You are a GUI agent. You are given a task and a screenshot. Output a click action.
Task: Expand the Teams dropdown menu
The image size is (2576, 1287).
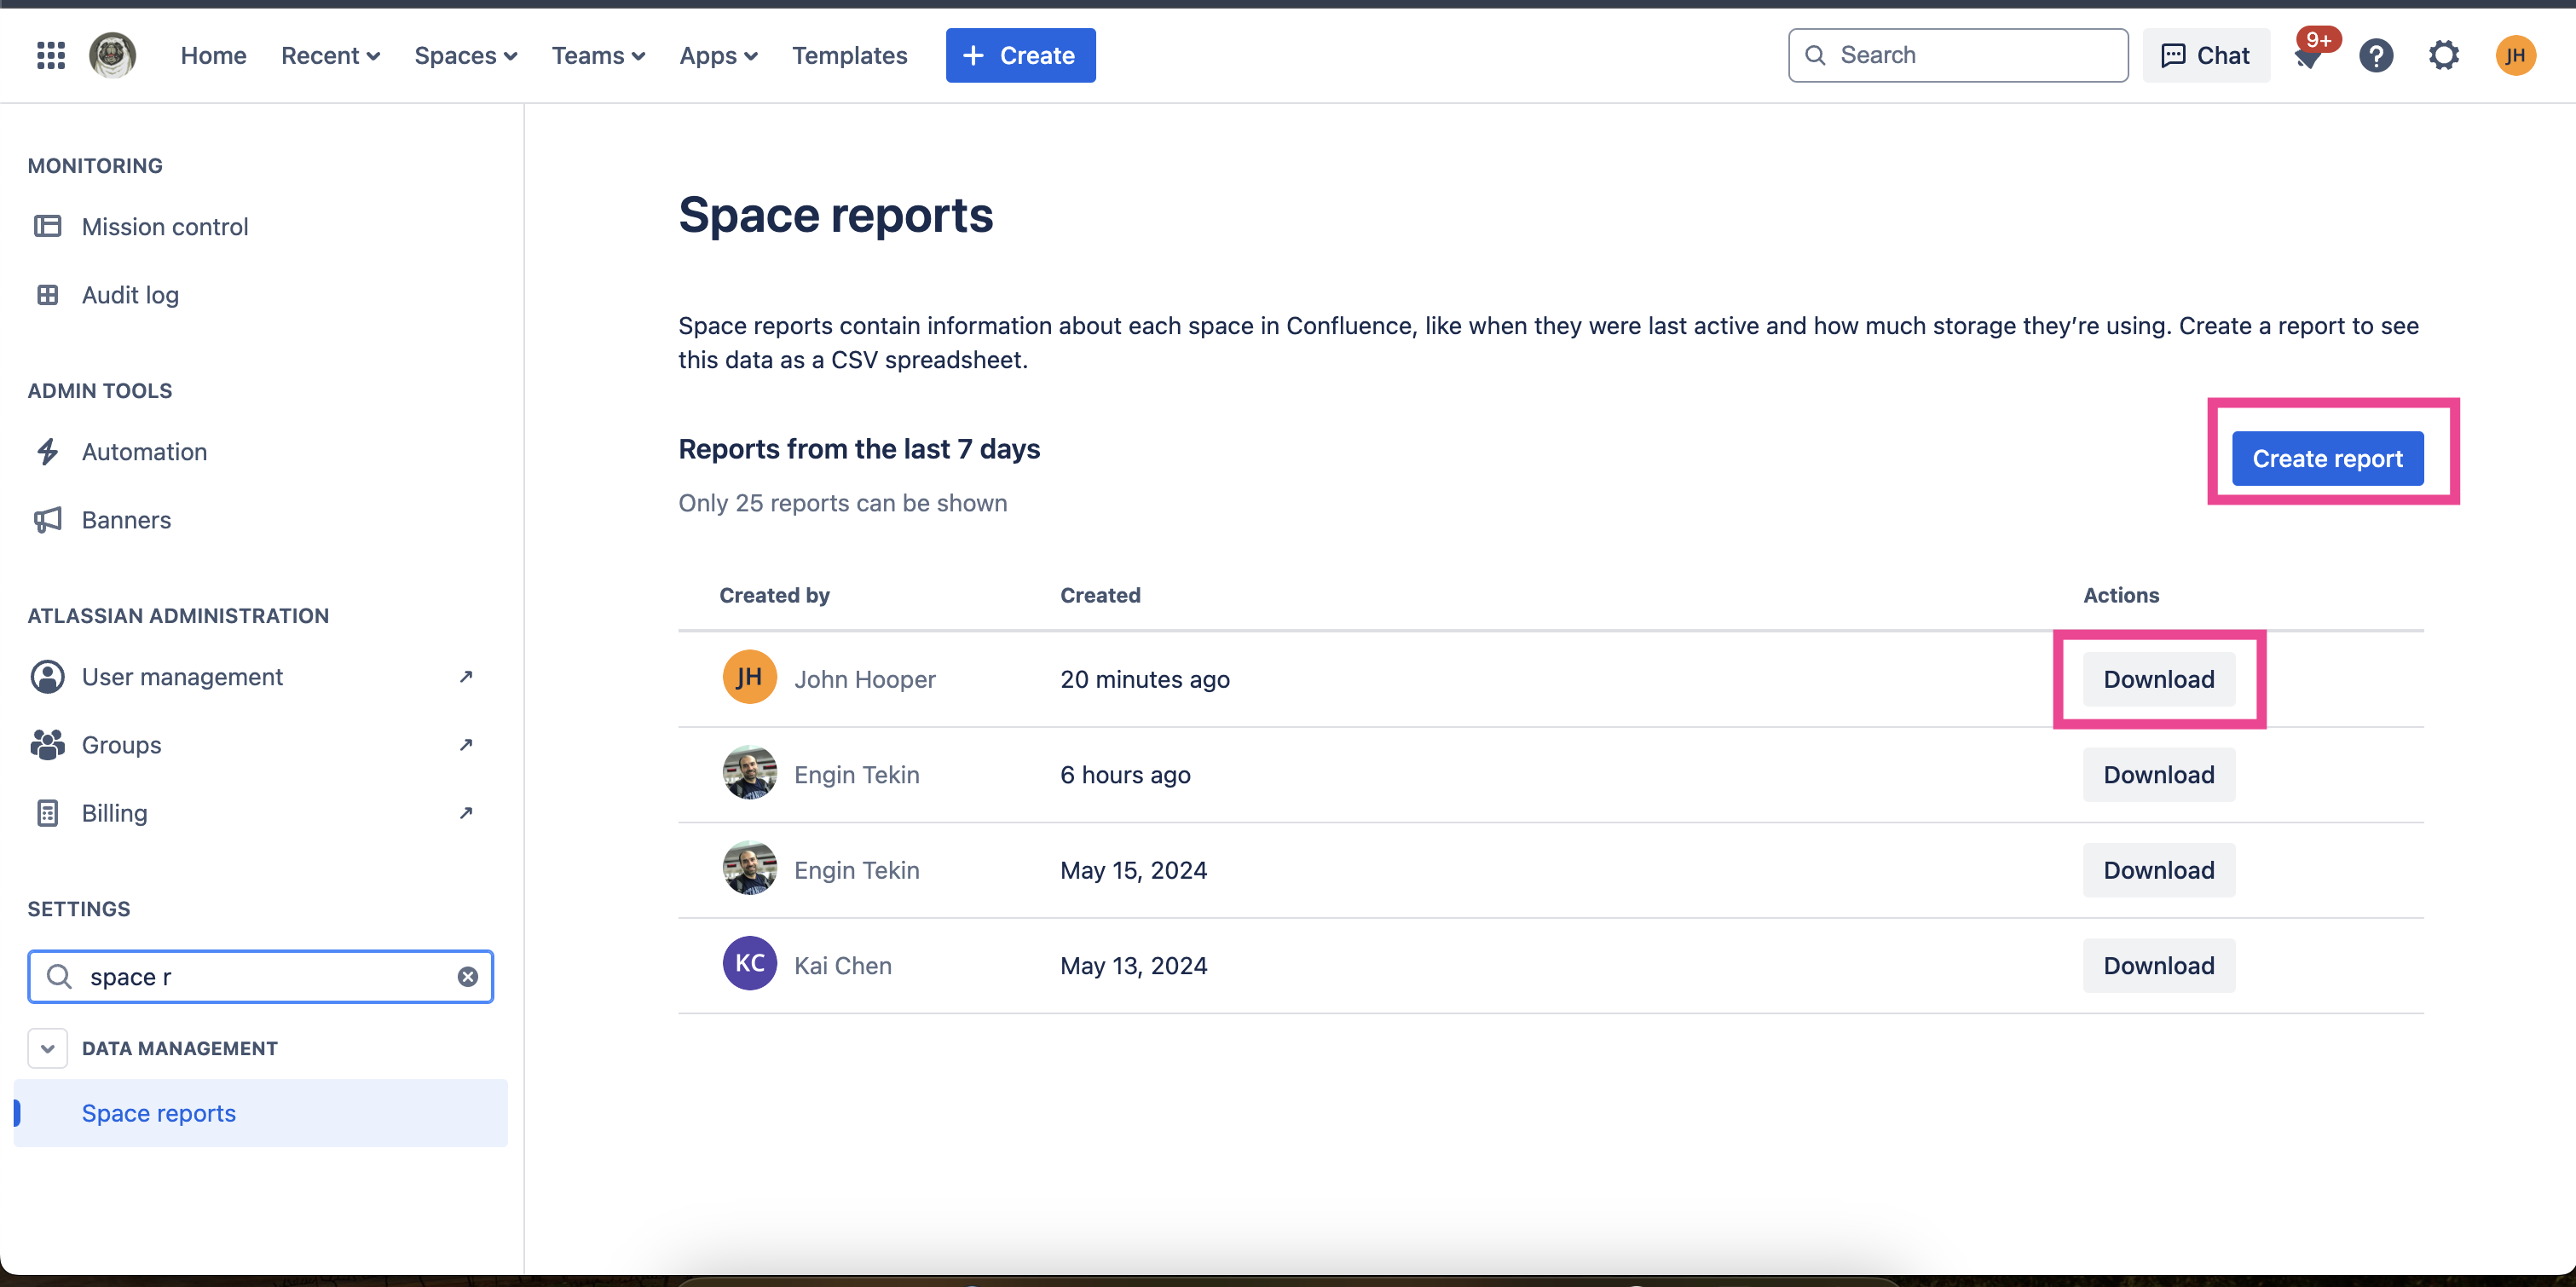pos(598,55)
